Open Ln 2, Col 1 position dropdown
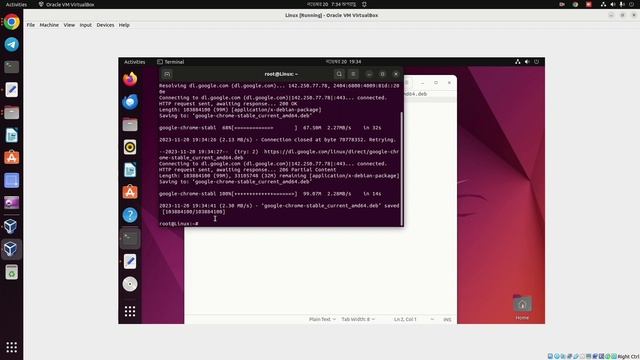 [x=414, y=319]
